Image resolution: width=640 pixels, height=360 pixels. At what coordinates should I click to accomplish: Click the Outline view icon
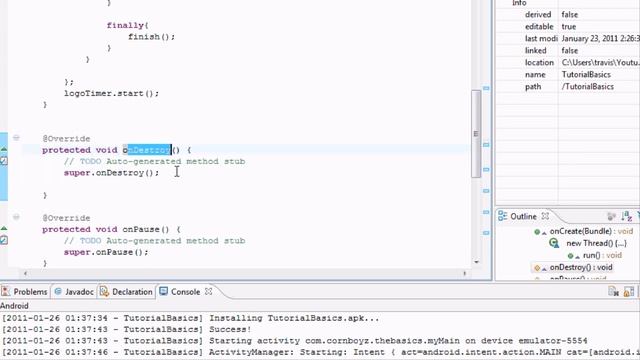pyautogui.click(x=502, y=216)
